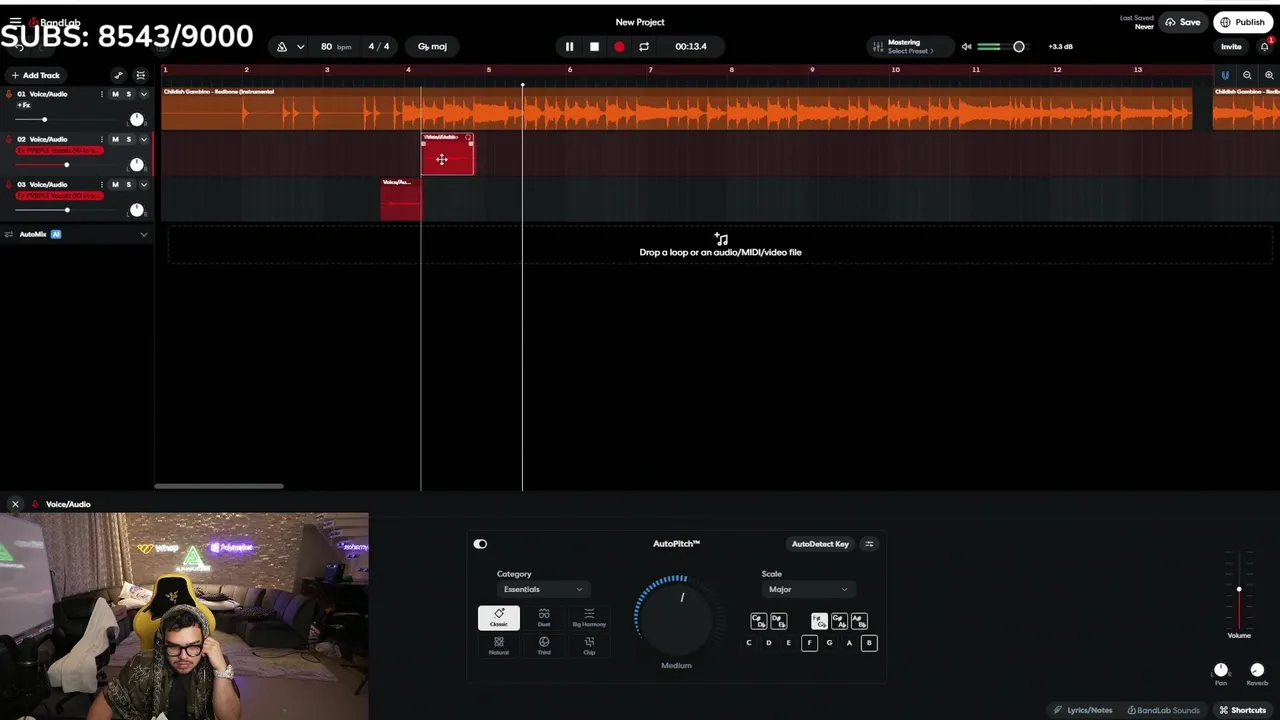Start recording with the red record button

click(x=619, y=47)
